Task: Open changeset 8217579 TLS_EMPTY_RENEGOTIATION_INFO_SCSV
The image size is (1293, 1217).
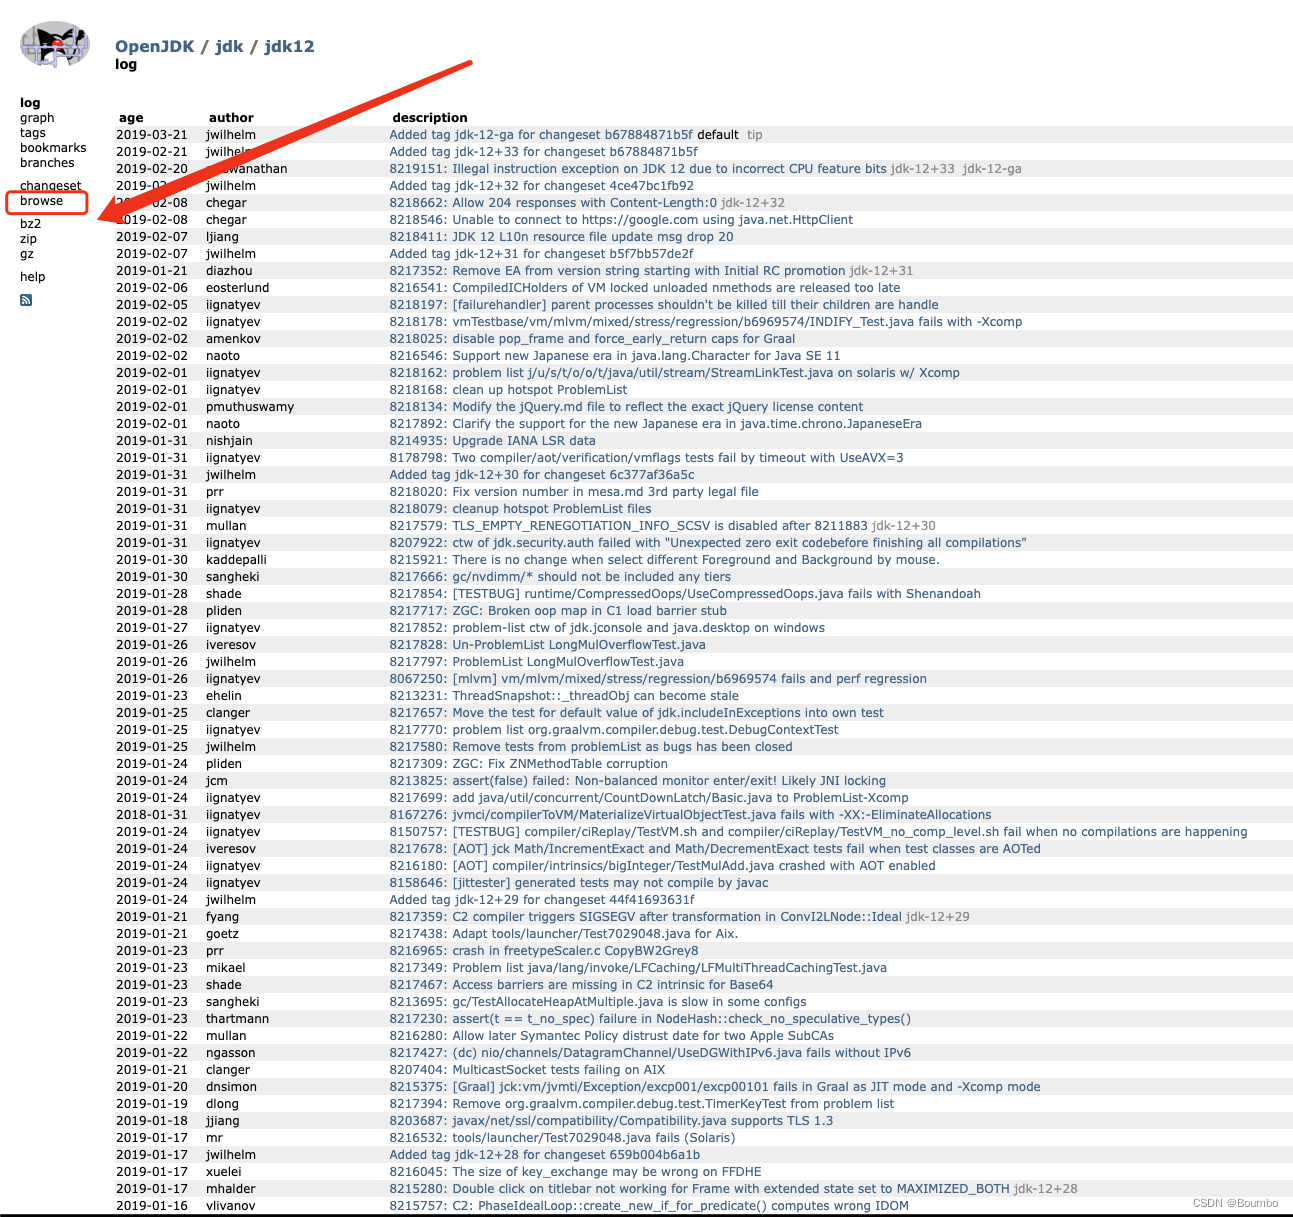Action: [628, 526]
